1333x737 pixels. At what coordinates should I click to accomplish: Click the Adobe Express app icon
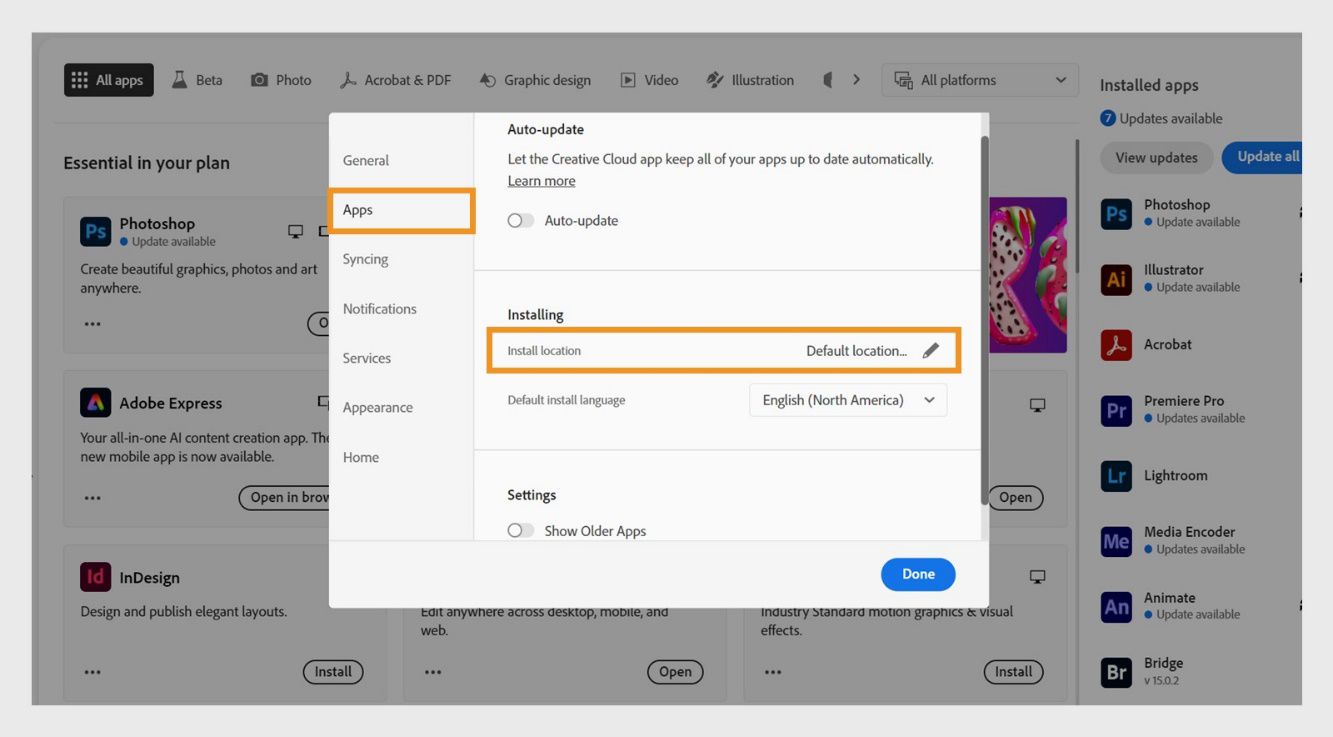(x=96, y=403)
